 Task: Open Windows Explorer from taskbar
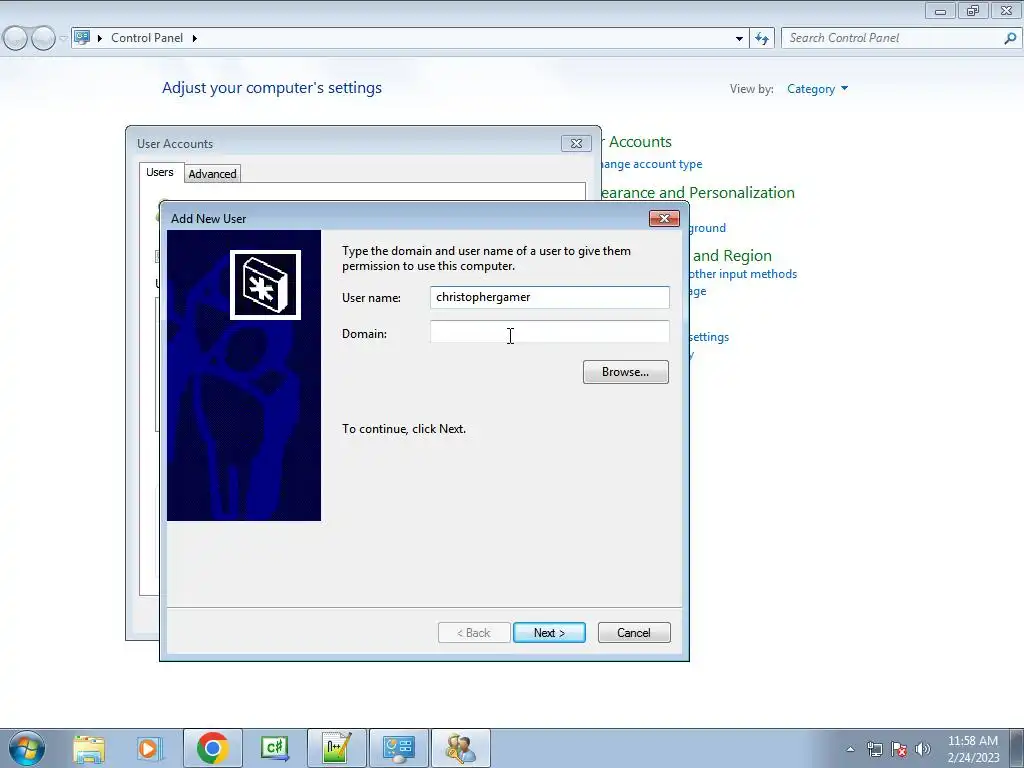pyautogui.click(x=89, y=748)
